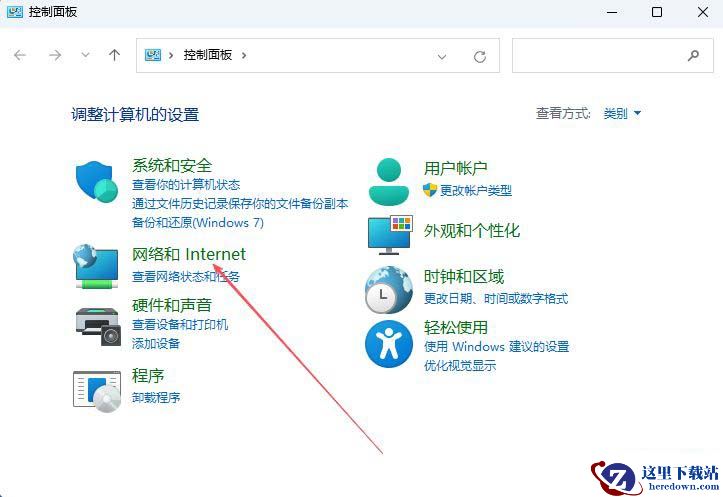Open the 用户帐户 person icon
The image size is (723, 497).
pyautogui.click(x=389, y=180)
